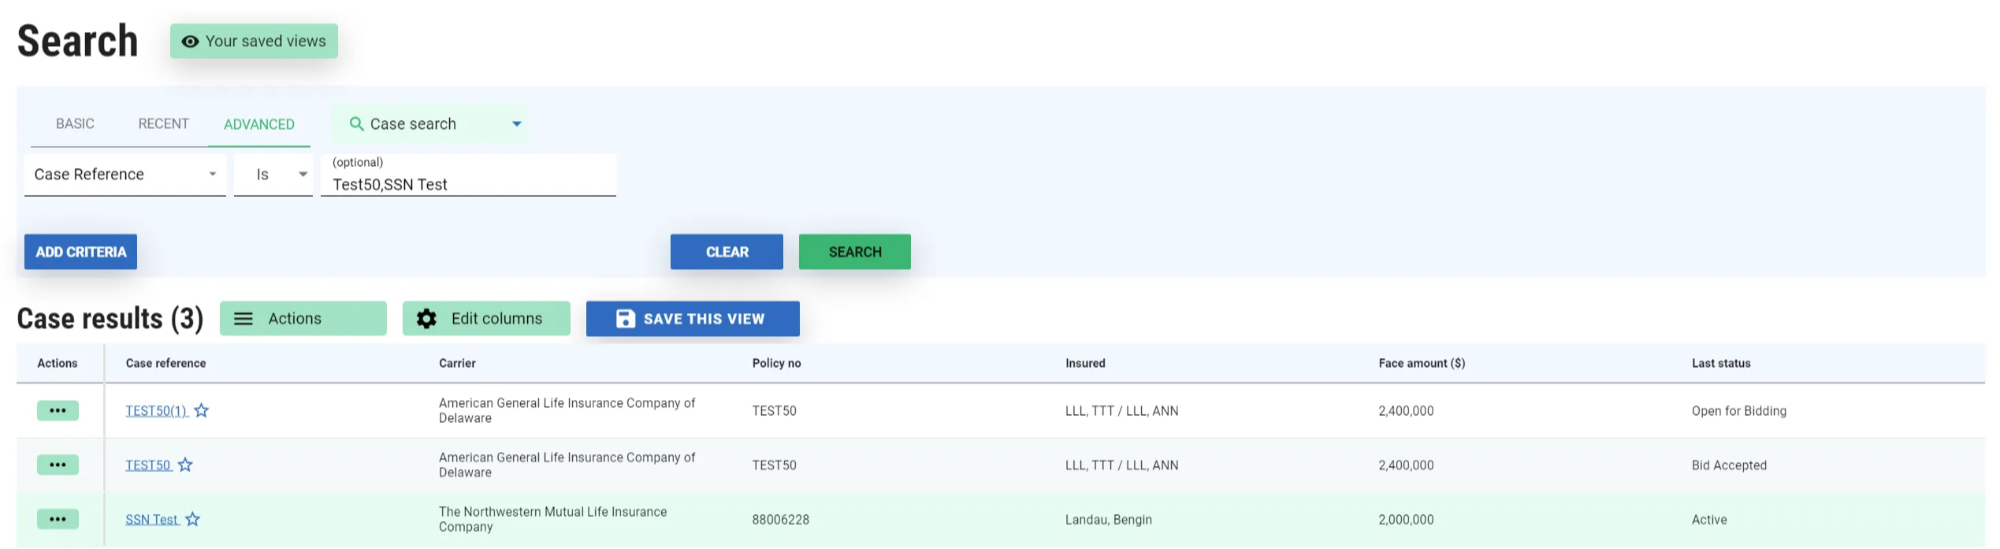Click the ellipsis button in SSN Test row
Screen dimensions: 2000x549
coord(58,519)
